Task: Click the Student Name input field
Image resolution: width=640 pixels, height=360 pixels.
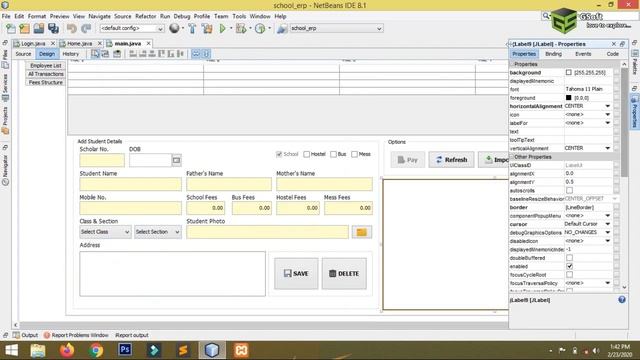Action: pyautogui.click(x=131, y=184)
